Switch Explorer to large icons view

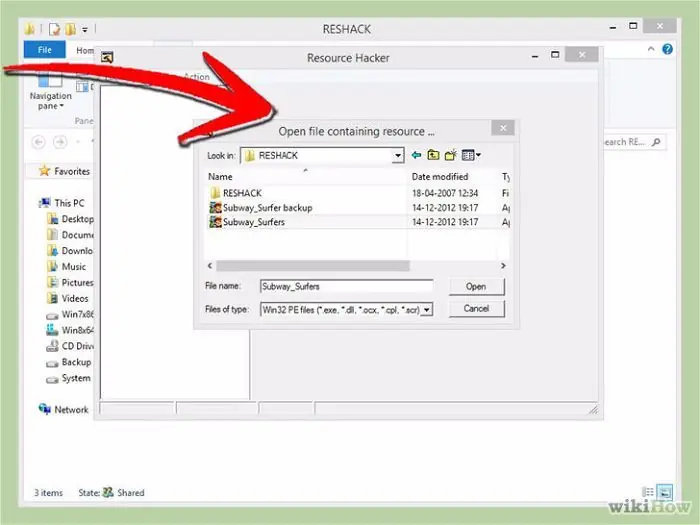664,492
